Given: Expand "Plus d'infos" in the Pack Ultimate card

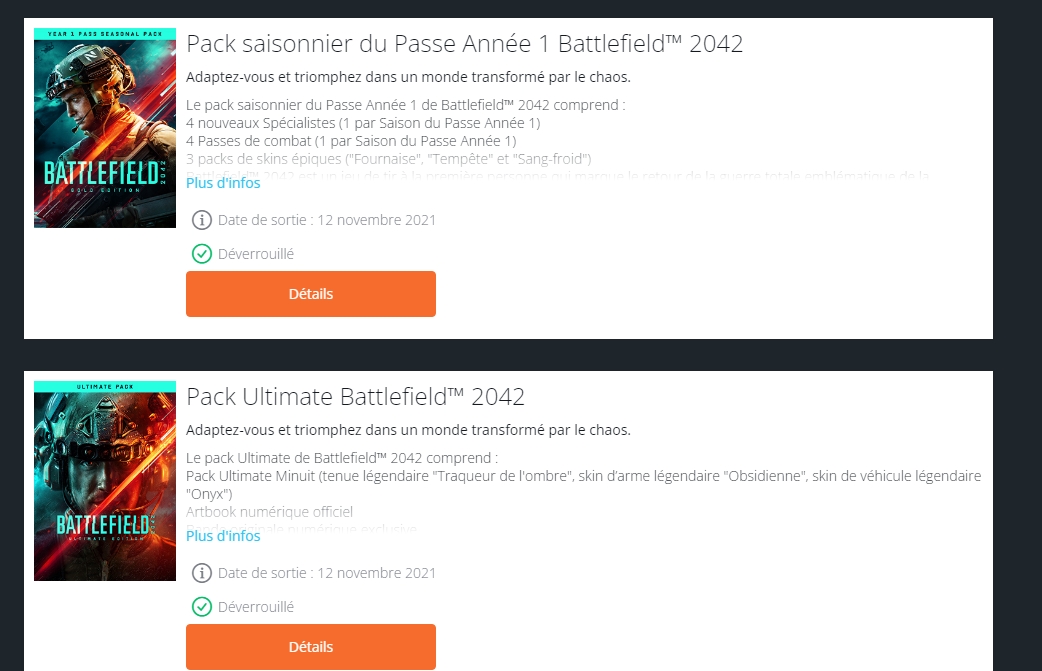Looking at the screenshot, I should point(223,536).
